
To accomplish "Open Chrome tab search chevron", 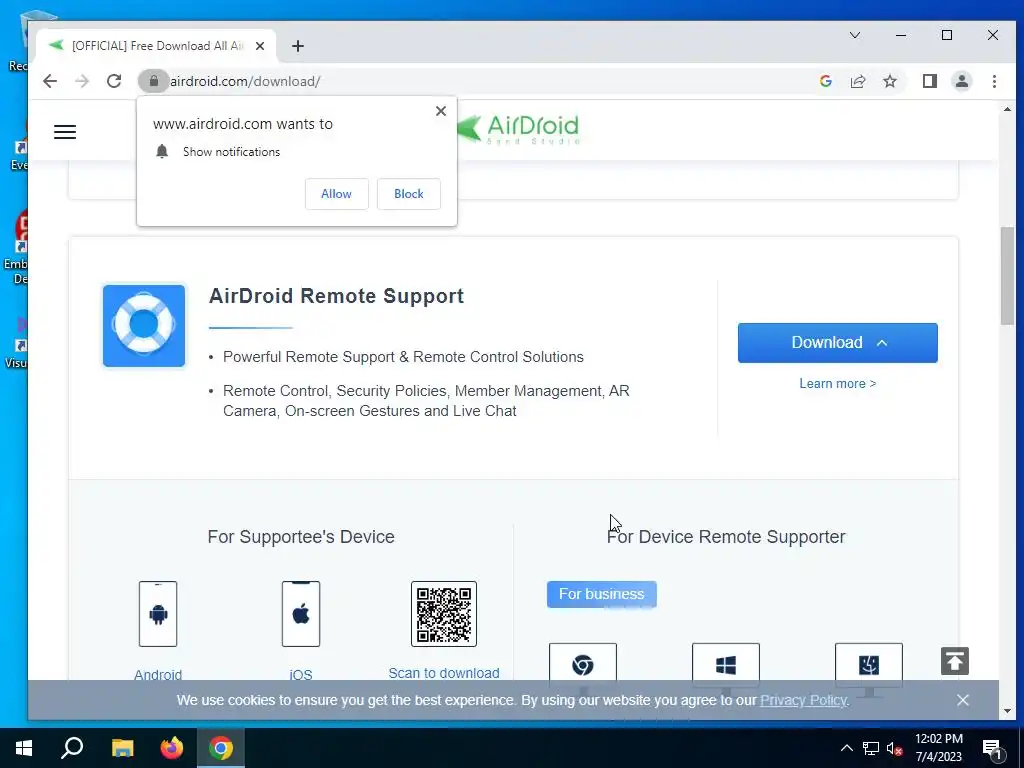I will 855,35.
